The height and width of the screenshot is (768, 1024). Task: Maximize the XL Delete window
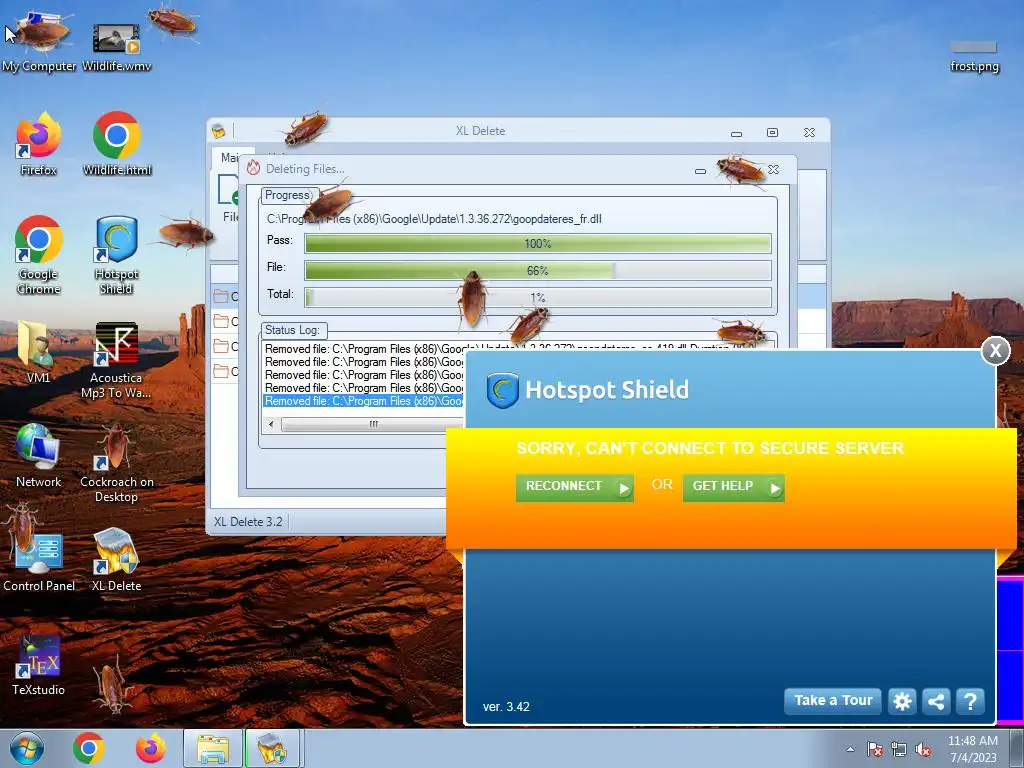tap(773, 133)
